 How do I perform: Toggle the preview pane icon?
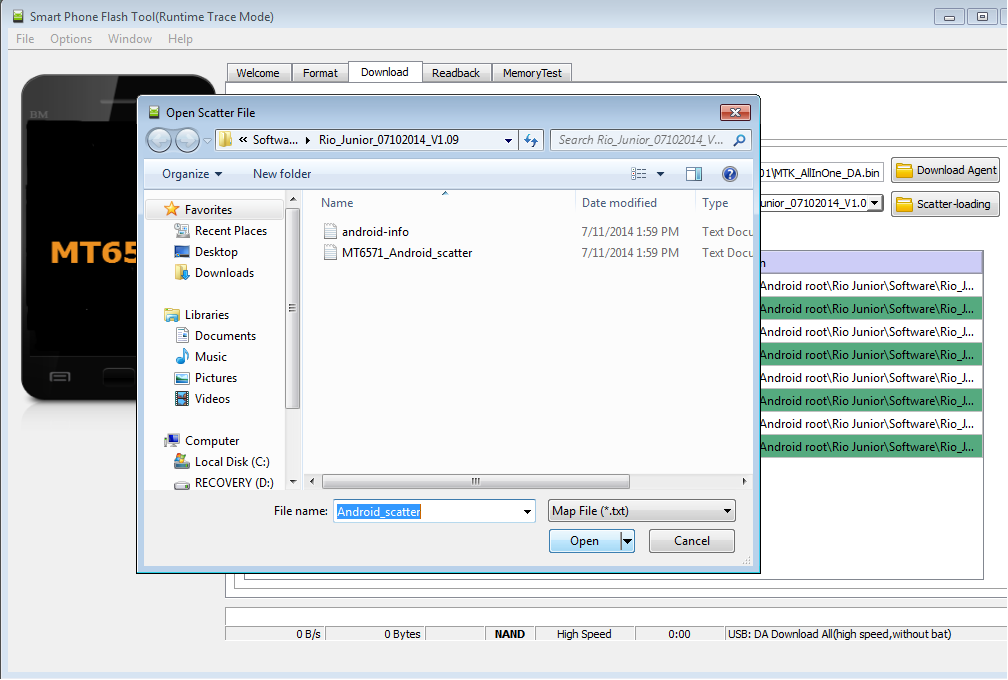[694, 173]
